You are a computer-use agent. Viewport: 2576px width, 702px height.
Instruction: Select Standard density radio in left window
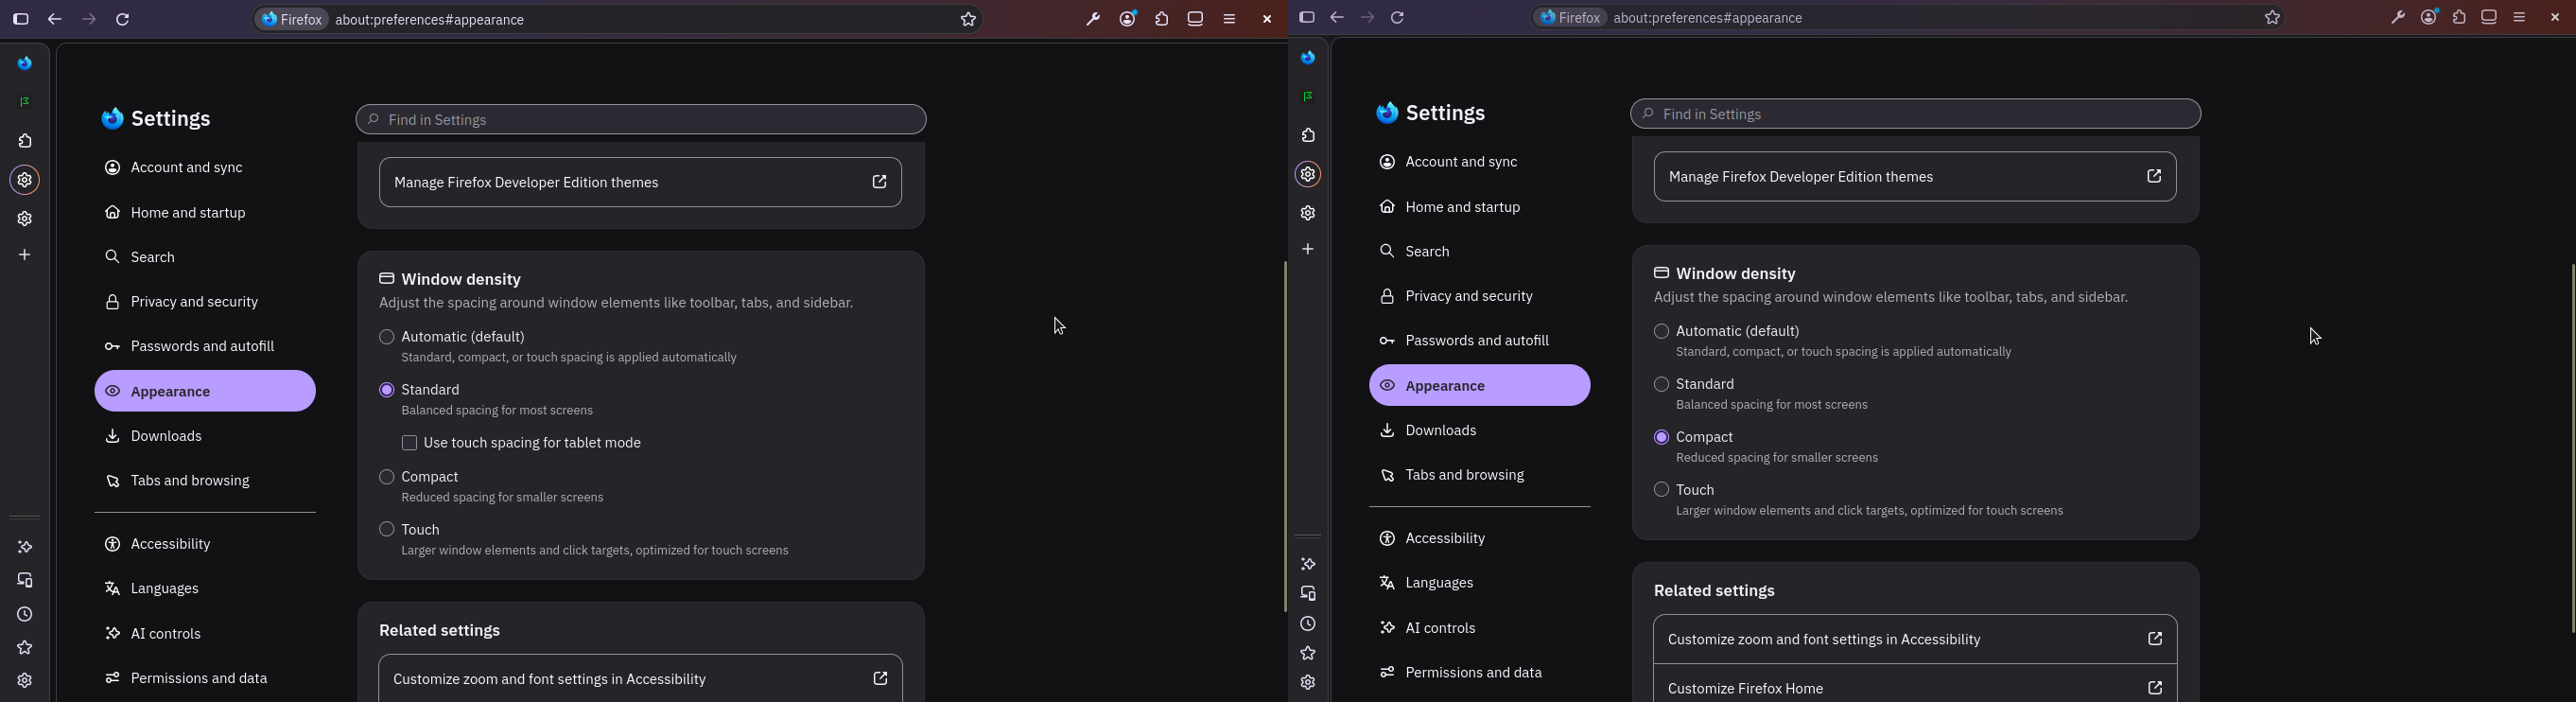[x=387, y=390]
